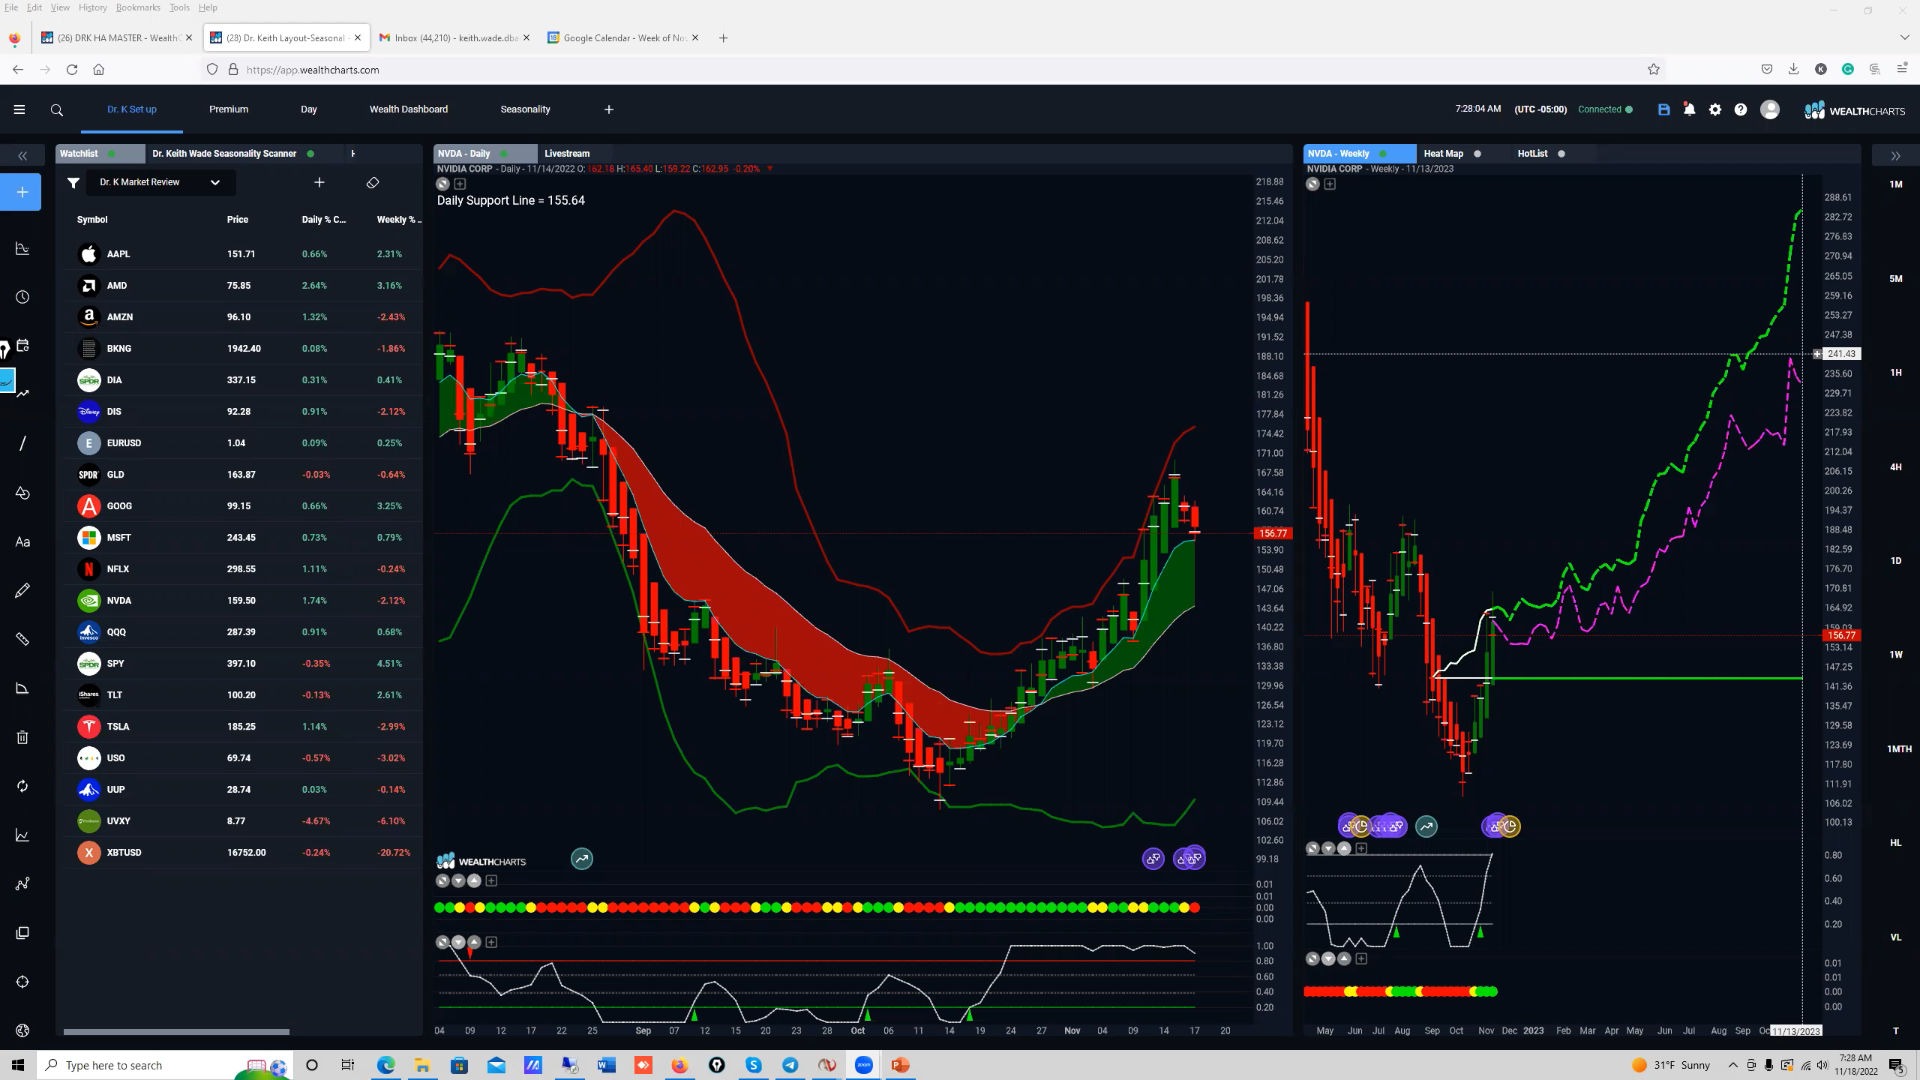The width and height of the screenshot is (1920, 1080).
Task: Switch to the Seasonality workspace tab
Action: [525, 110]
